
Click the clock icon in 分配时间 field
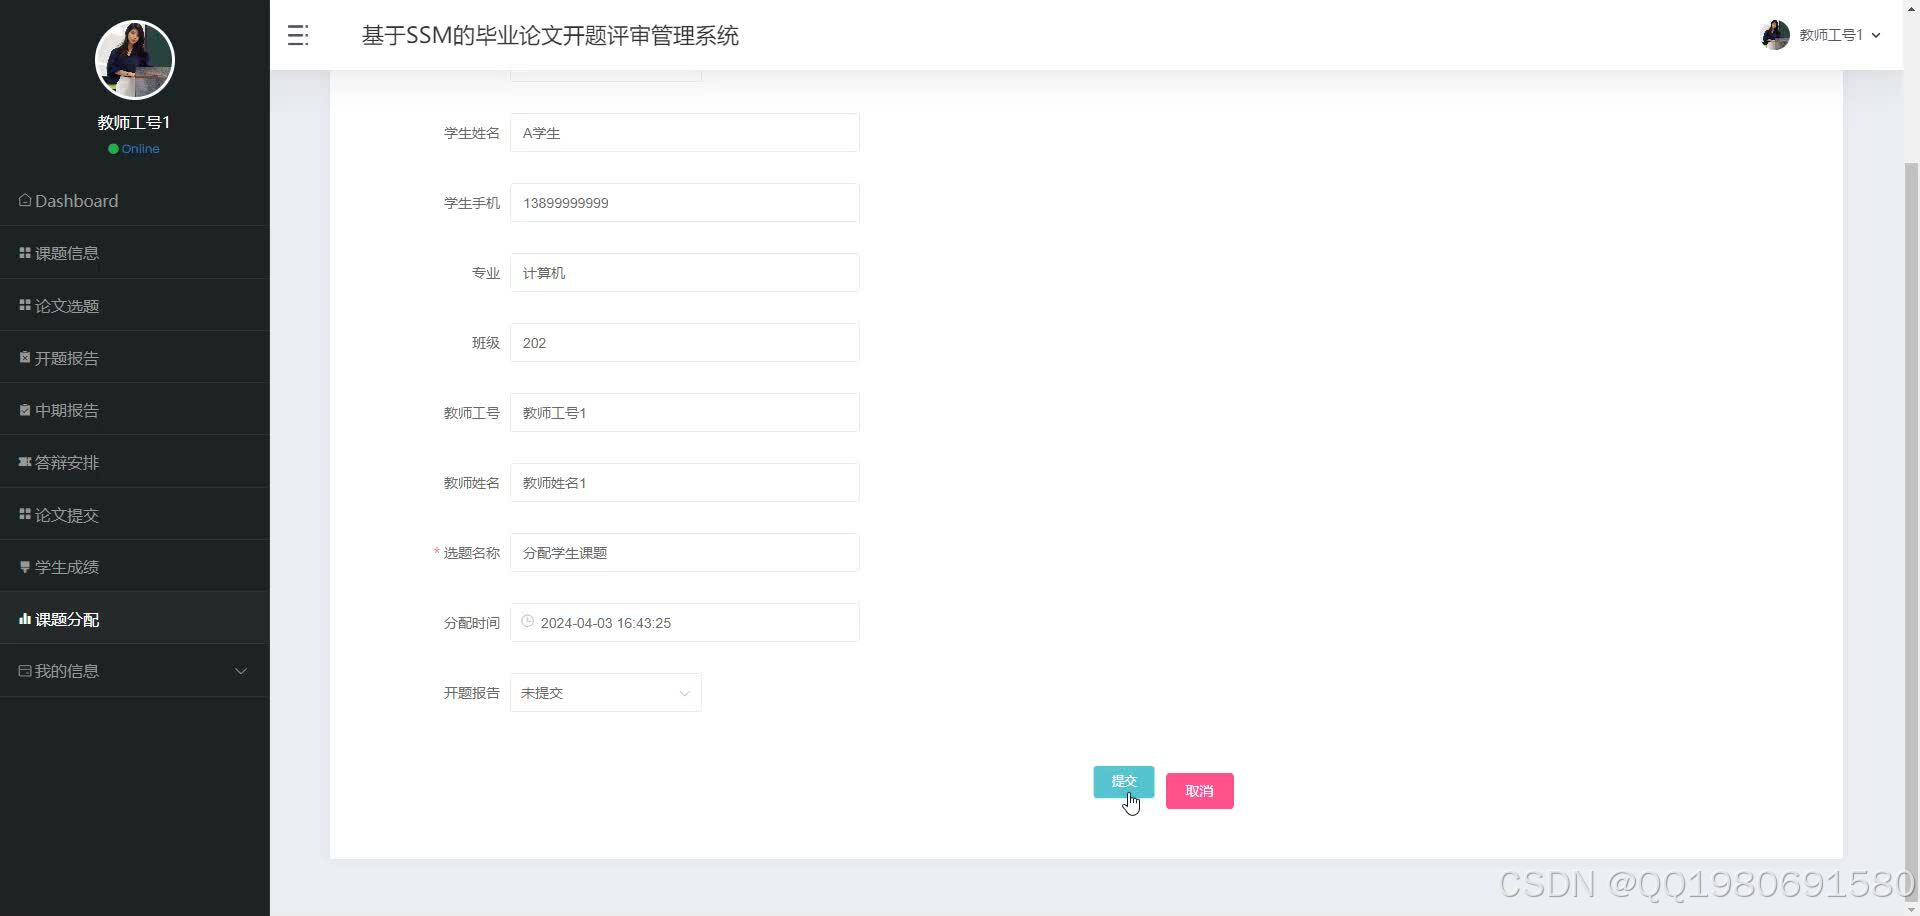tap(527, 621)
